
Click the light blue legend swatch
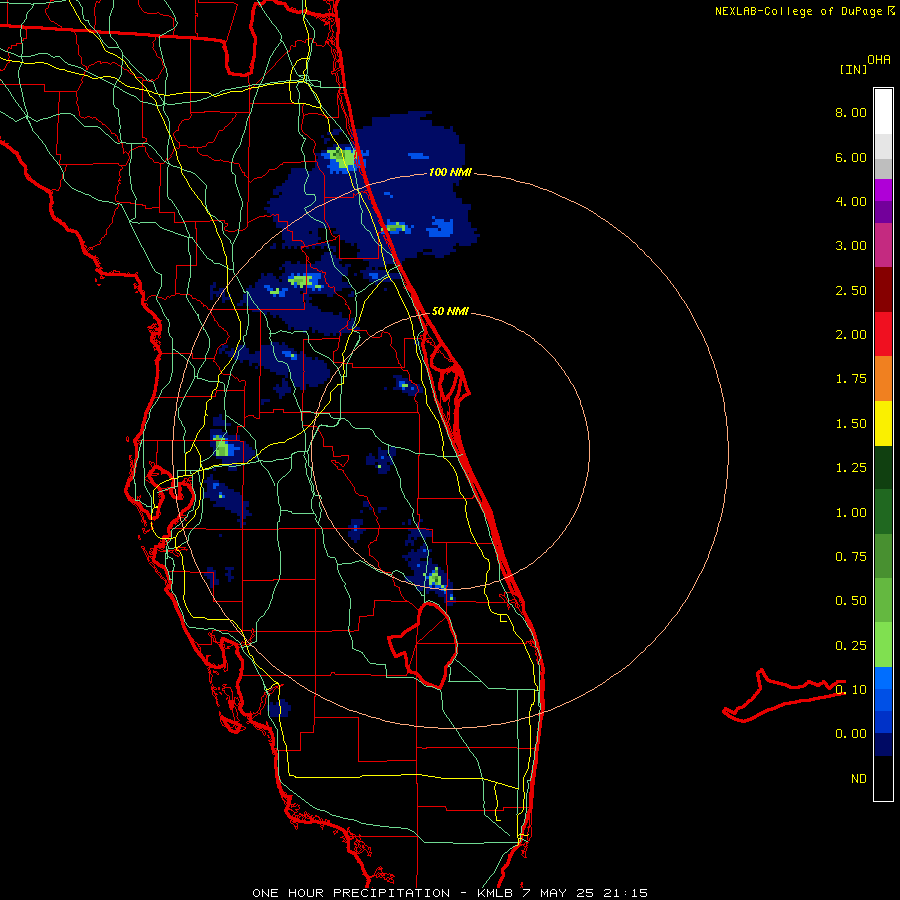click(x=883, y=678)
